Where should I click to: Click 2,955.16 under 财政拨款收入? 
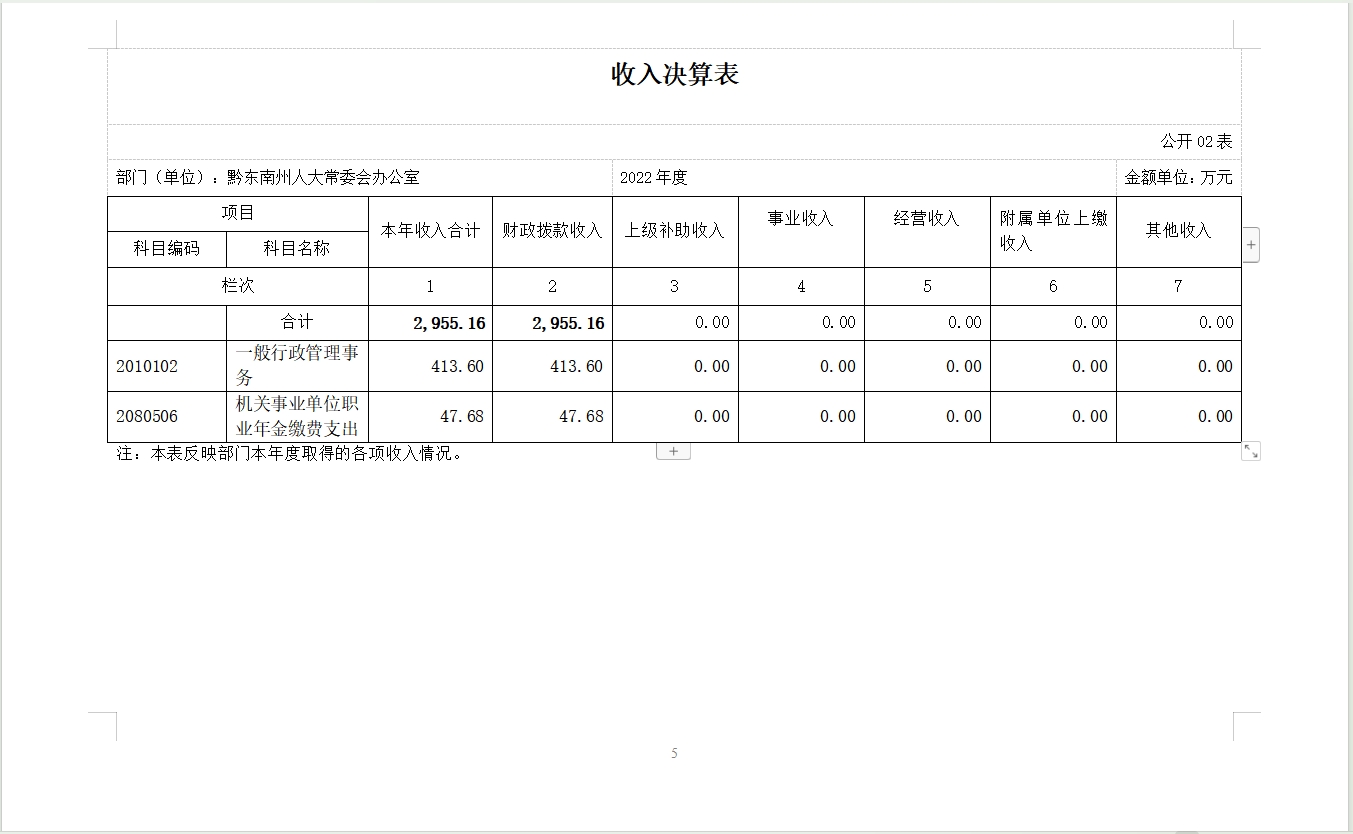[x=568, y=323]
